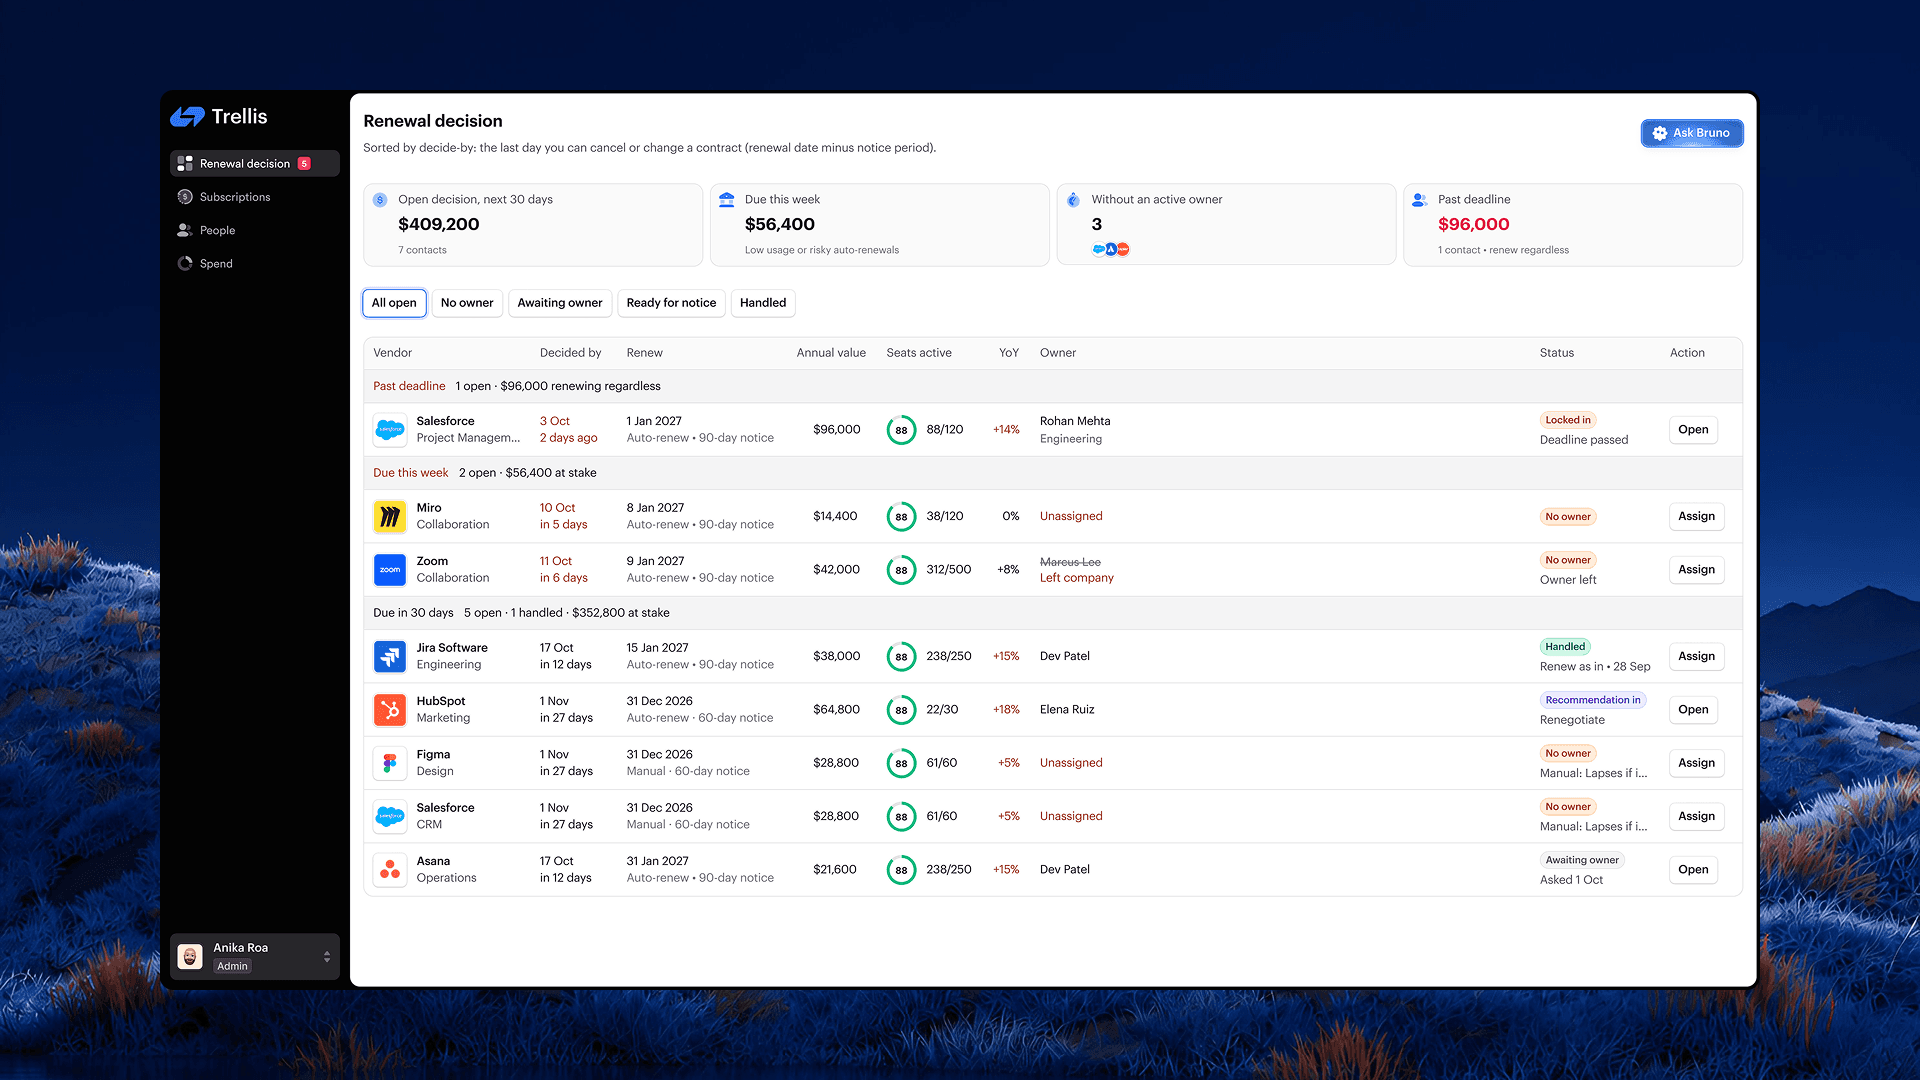This screenshot has height=1080, width=1920.
Task: Click the dollar icon on Open decision card
Action: coord(380,200)
